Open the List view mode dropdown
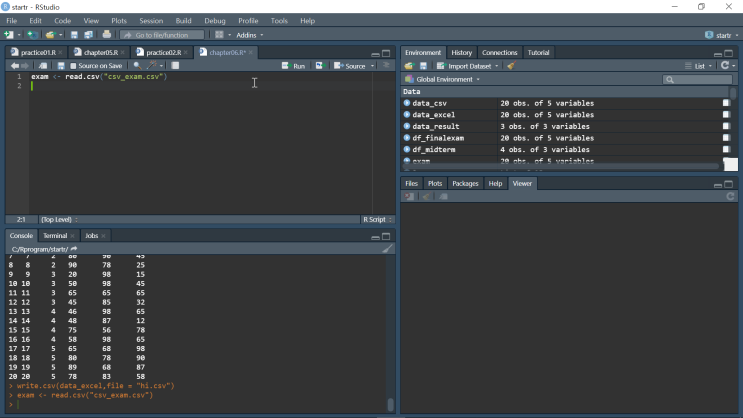Screen dimensions: 743x418 pyautogui.click(x=698, y=66)
